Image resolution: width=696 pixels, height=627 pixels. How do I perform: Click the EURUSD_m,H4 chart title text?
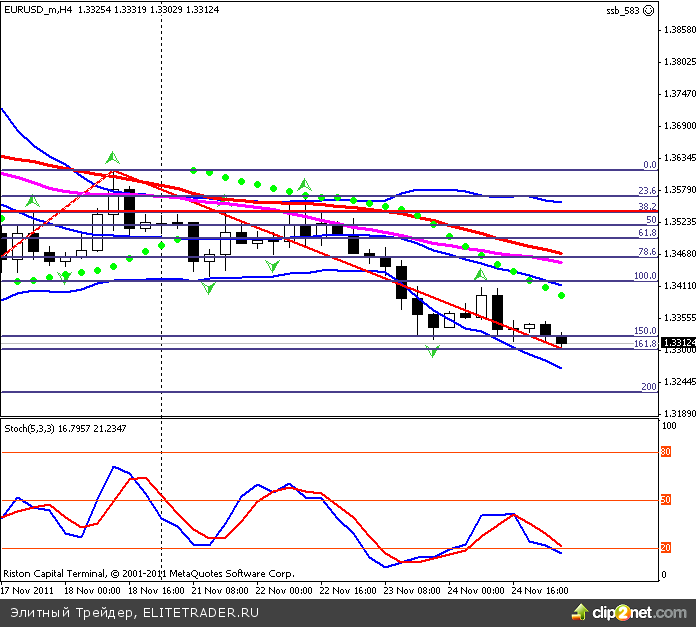[37, 11]
